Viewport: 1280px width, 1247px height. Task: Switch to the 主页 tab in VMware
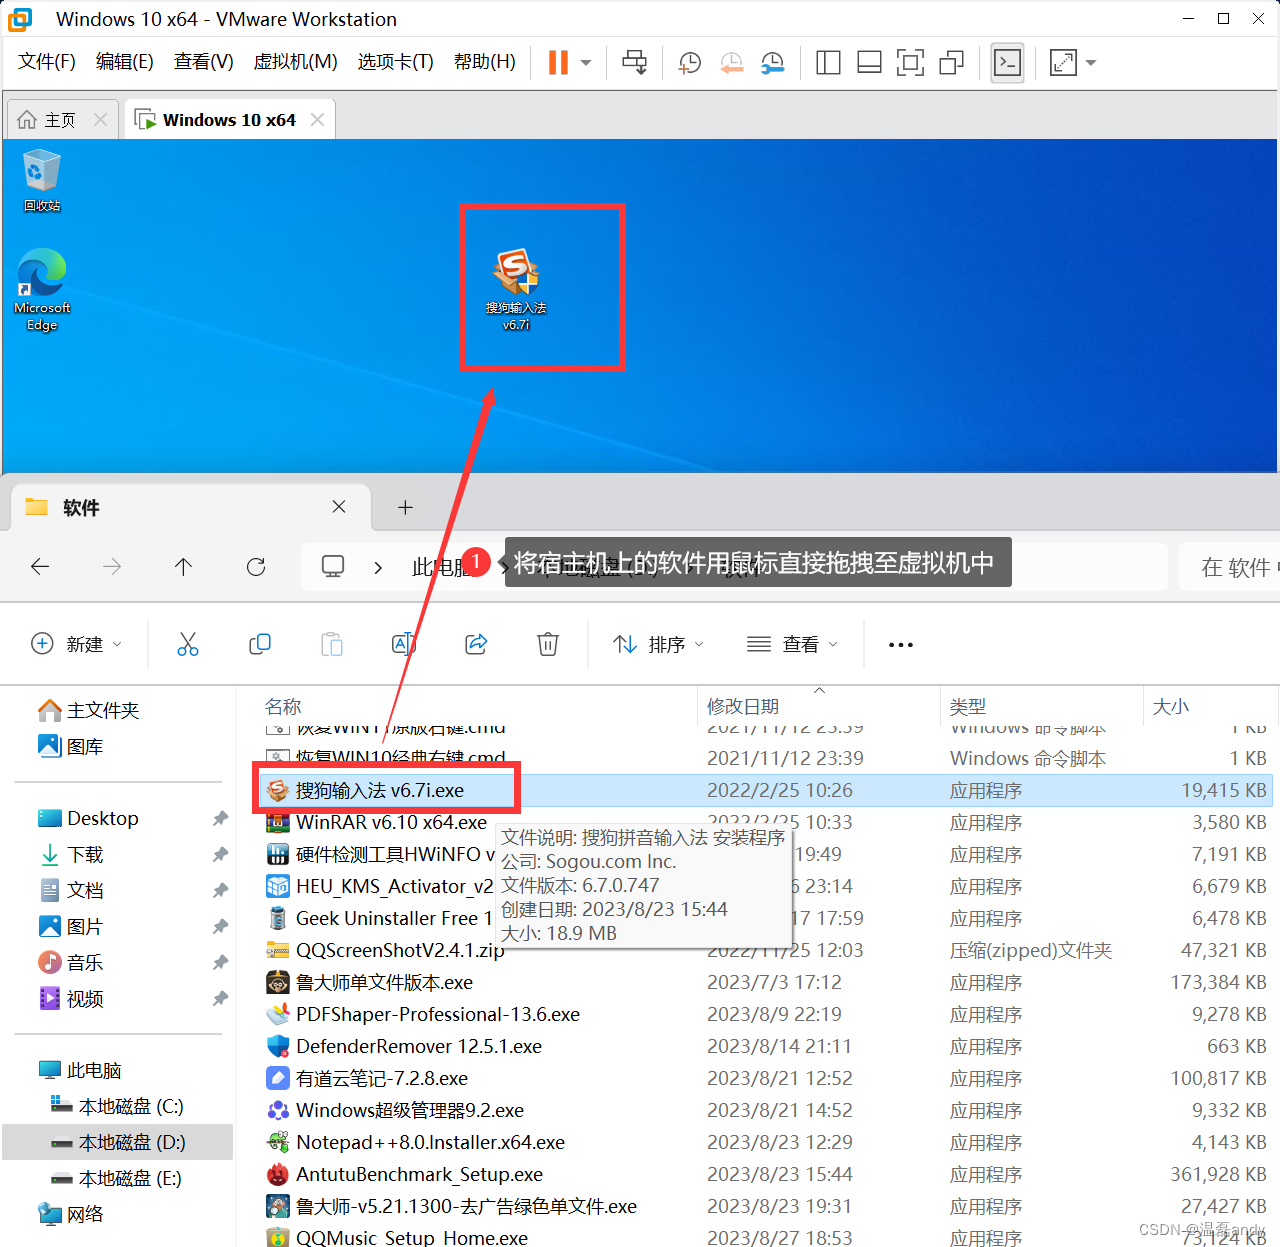tap(60, 120)
